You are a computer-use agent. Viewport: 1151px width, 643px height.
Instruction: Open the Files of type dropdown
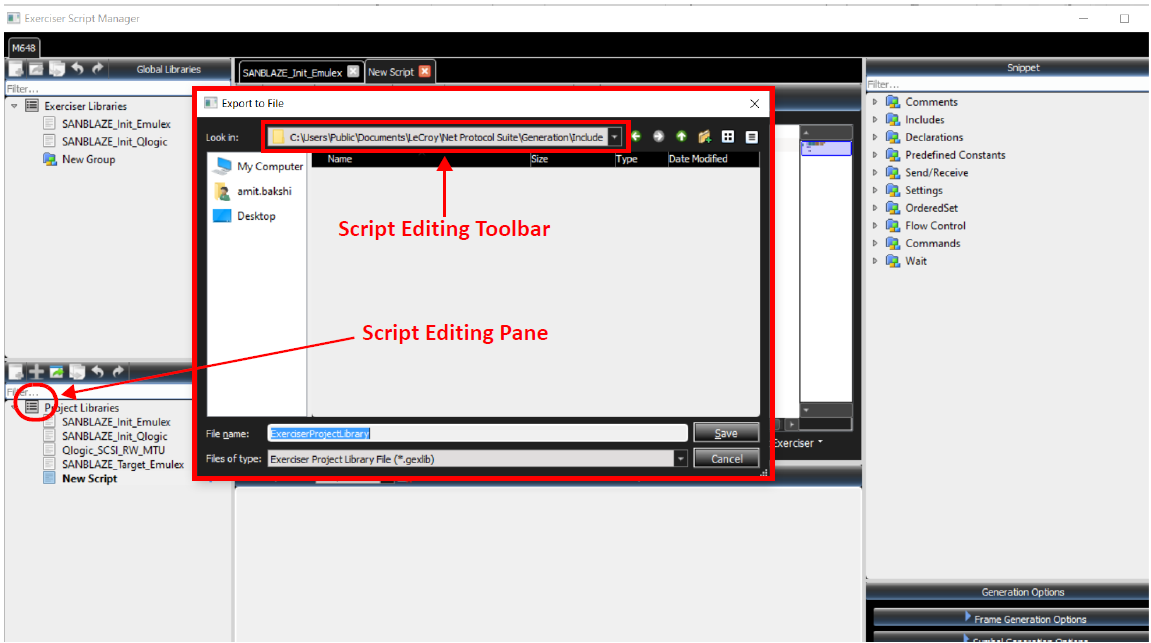(x=680, y=459)
